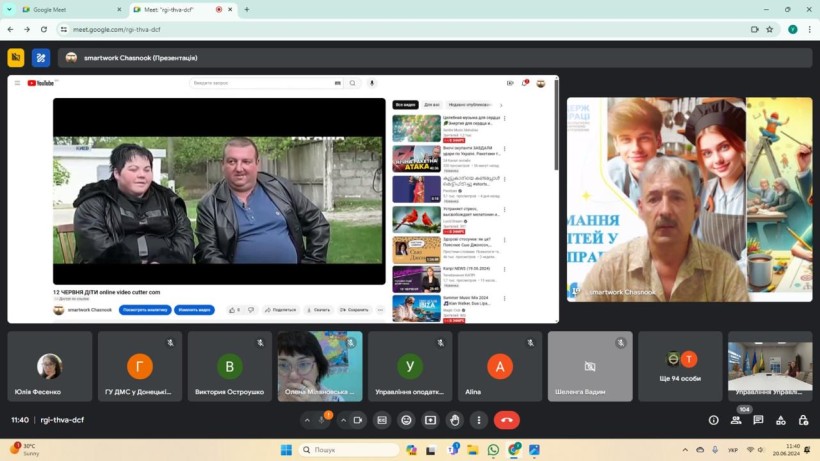Select the Виктория Остроушко participant tile
Image resolution: width=820 pixels, height=461 pixels.
[x=230, y=366]
